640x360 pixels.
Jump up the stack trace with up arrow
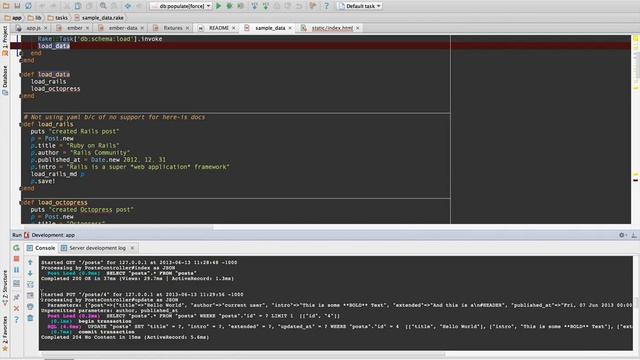[30, 262]
